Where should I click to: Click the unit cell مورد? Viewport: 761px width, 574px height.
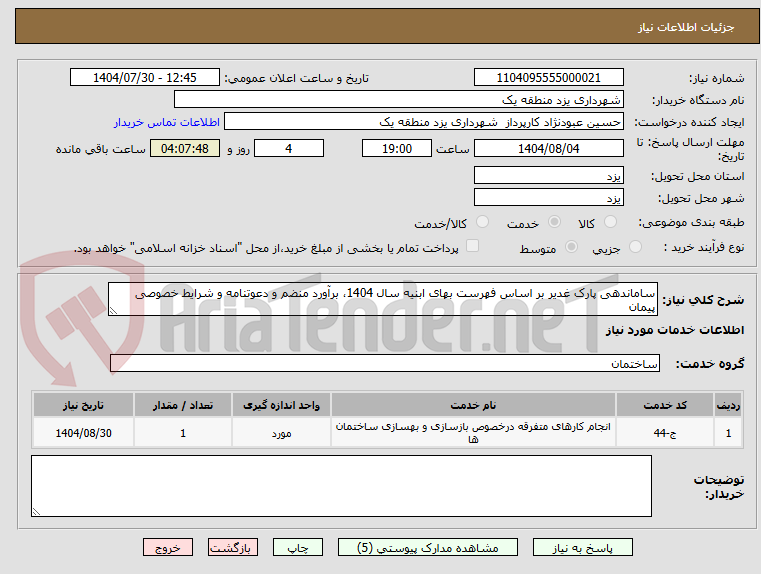click(281, 433)
